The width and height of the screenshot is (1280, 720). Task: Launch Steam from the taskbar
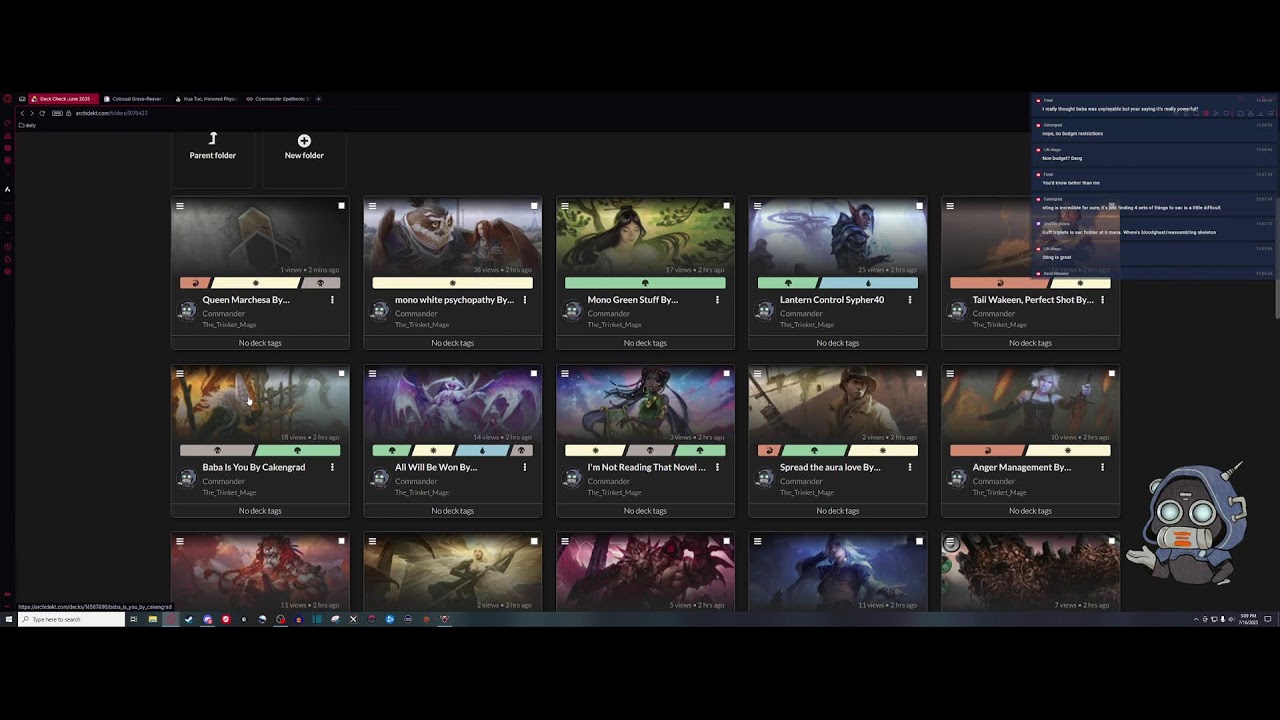click(x=188, y=619)
